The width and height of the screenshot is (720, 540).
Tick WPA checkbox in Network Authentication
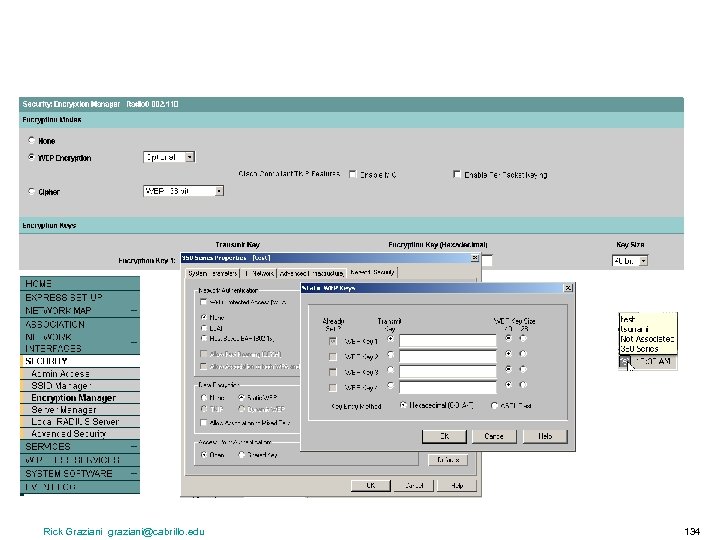[x=203, y=302]
